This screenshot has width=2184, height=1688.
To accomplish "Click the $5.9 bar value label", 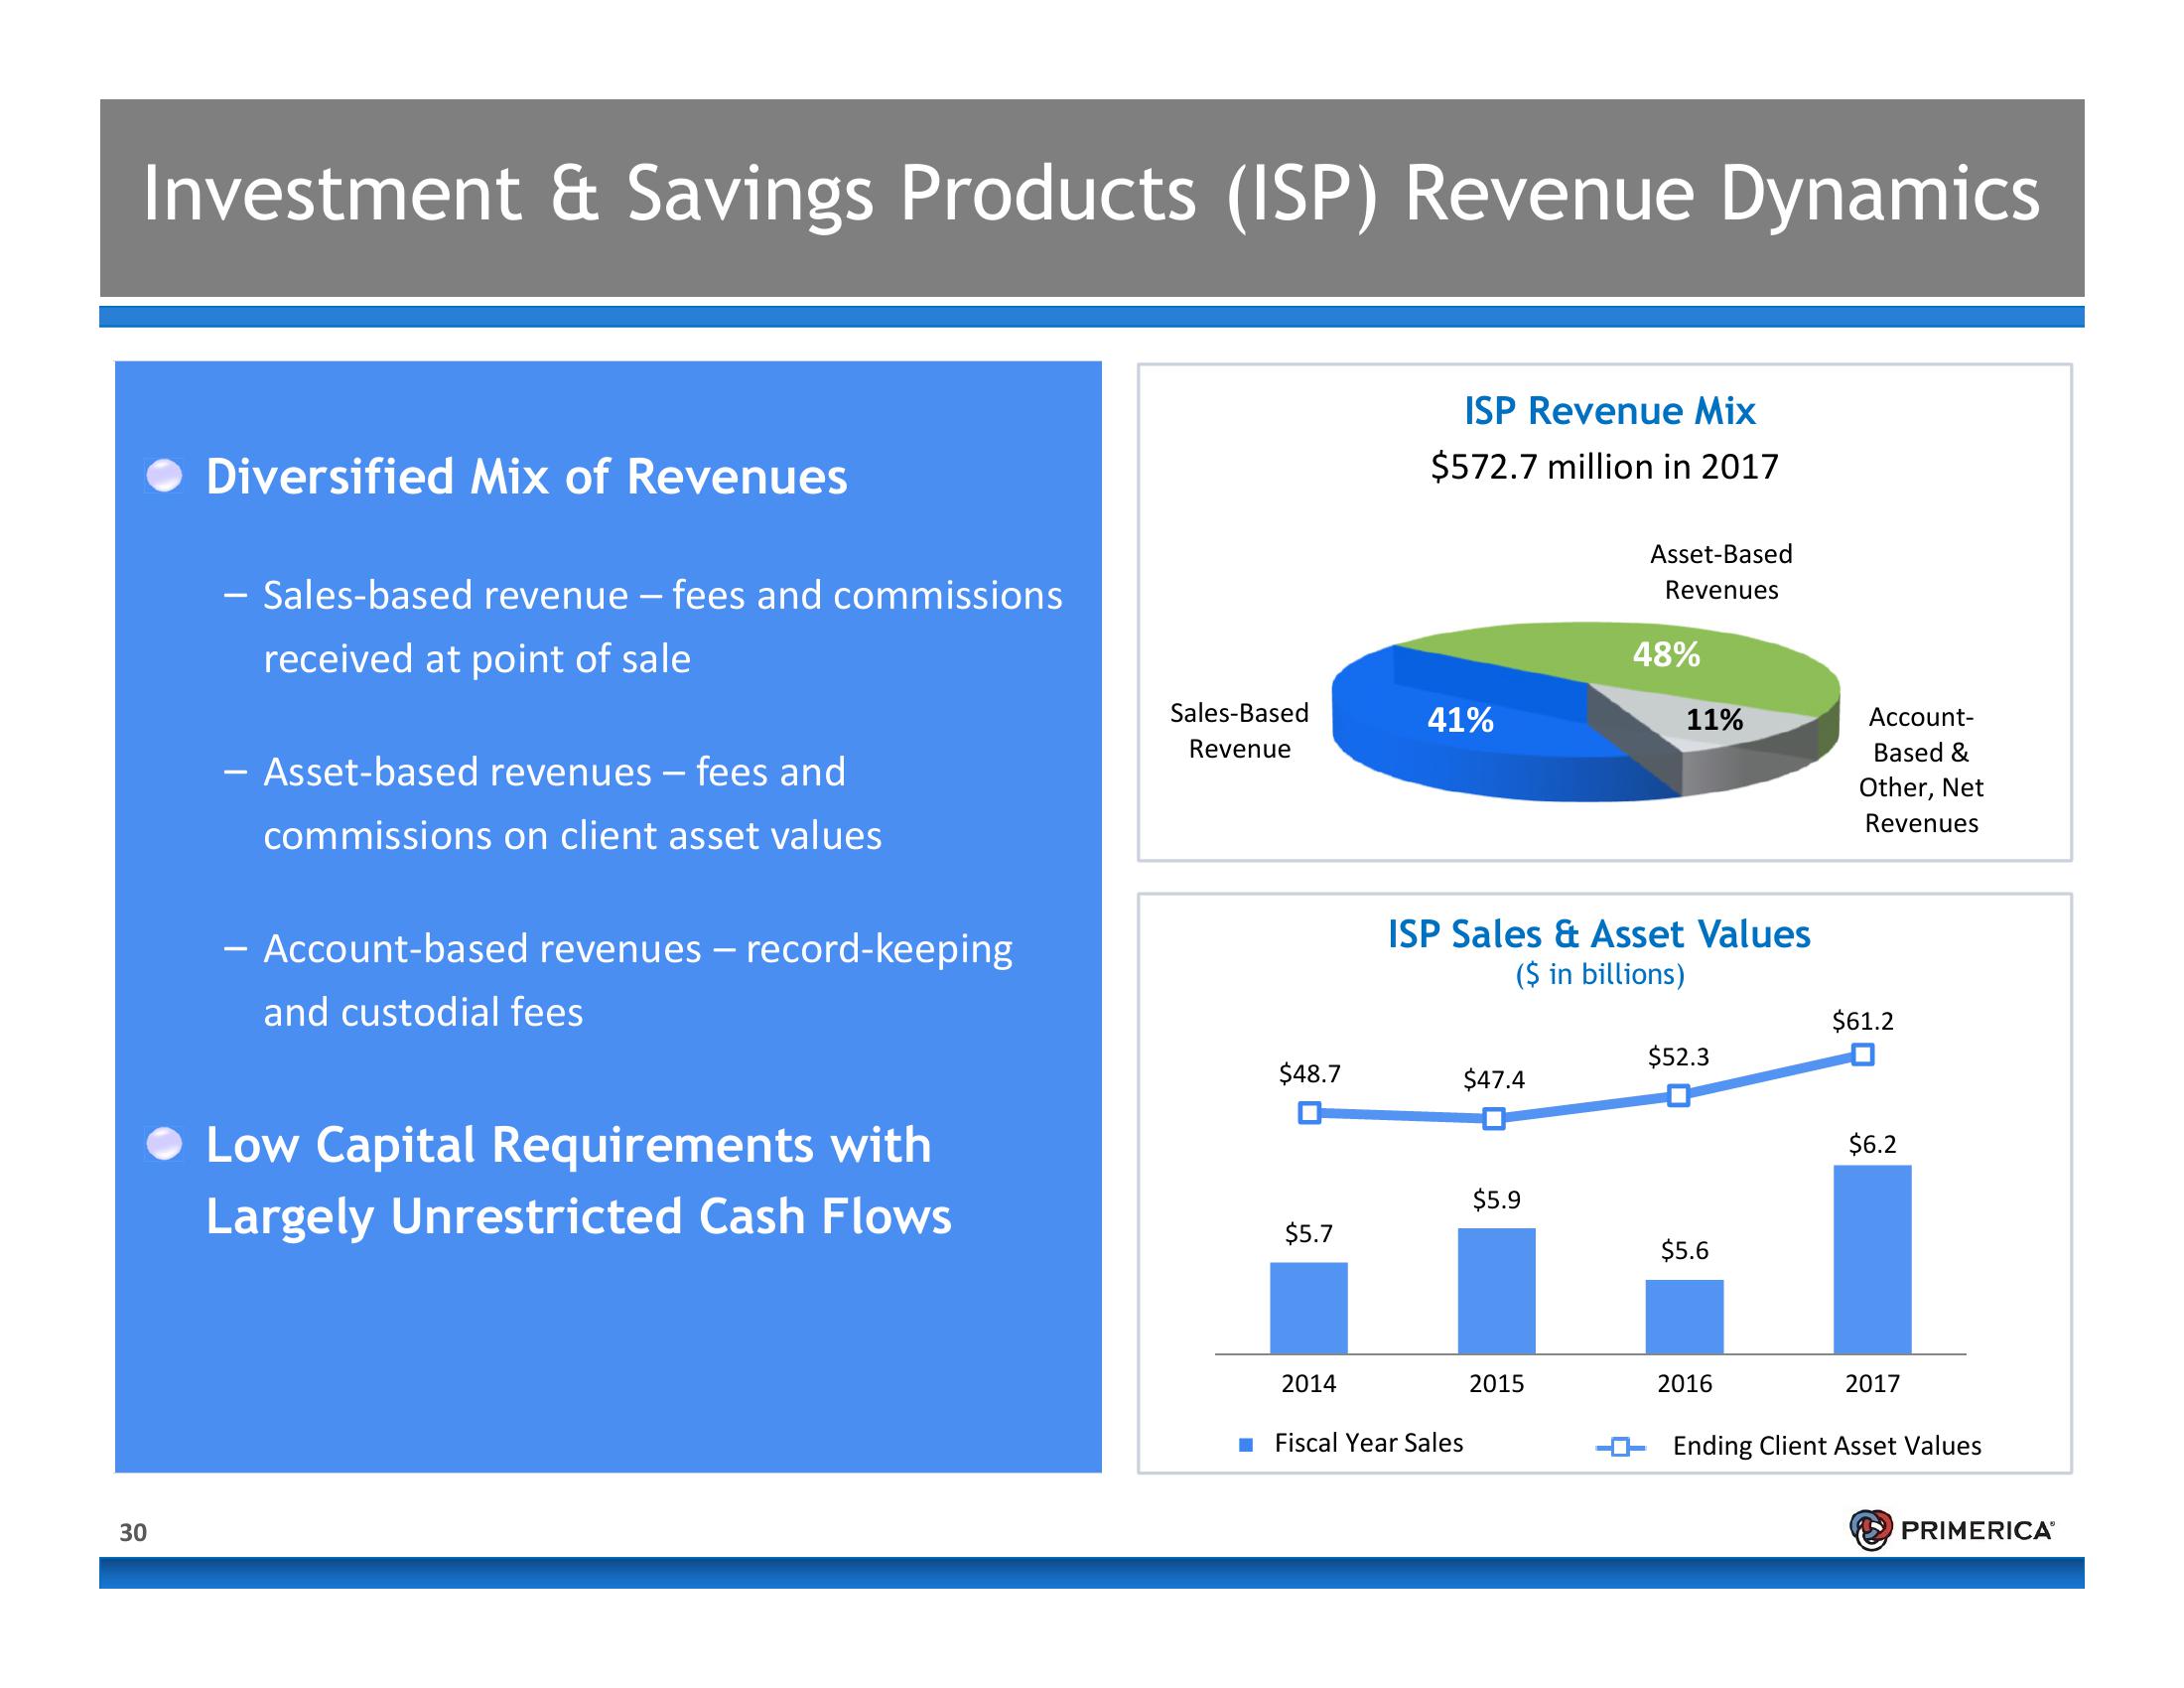I will [1496, 1200].
